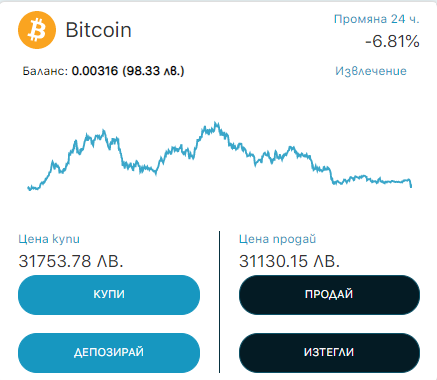The height and width of the screenshot is (380, 437).
Task: Click the balance amount 0.00316
Action: point(95,71)
